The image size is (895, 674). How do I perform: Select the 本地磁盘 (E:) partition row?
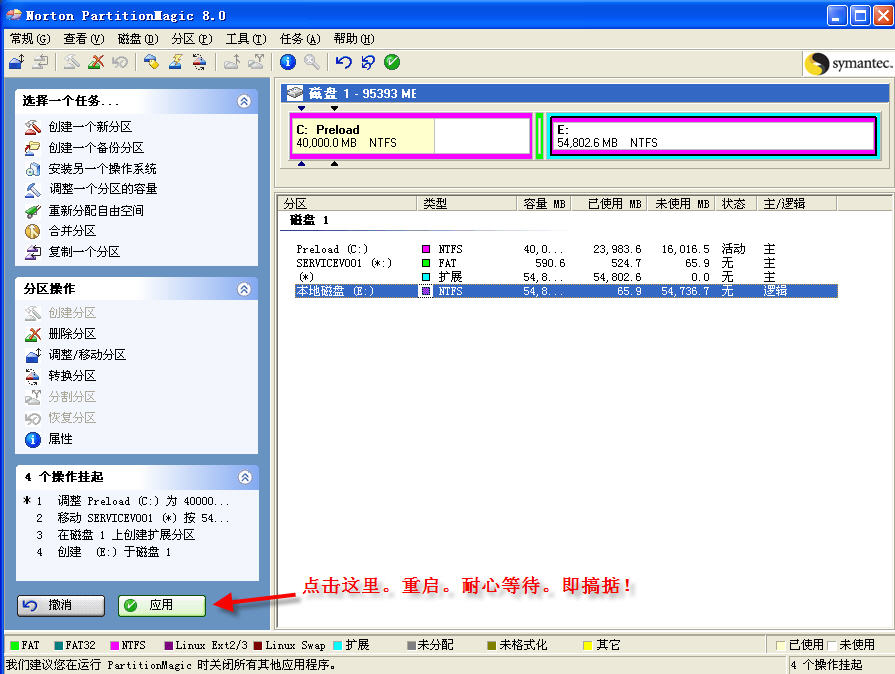pos(565,291)
